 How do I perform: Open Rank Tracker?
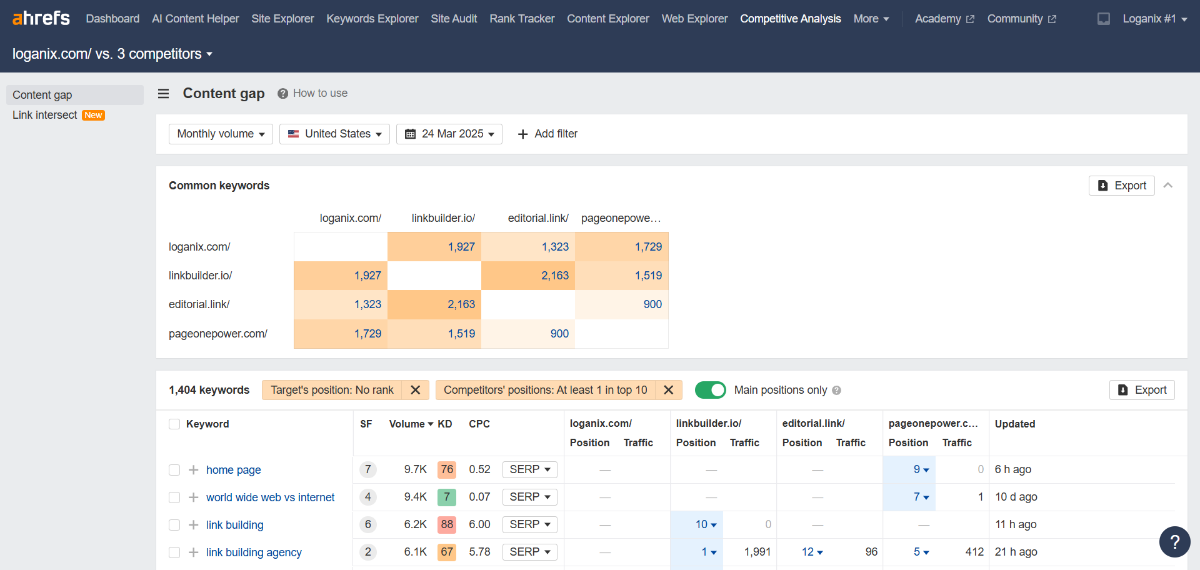522,19
